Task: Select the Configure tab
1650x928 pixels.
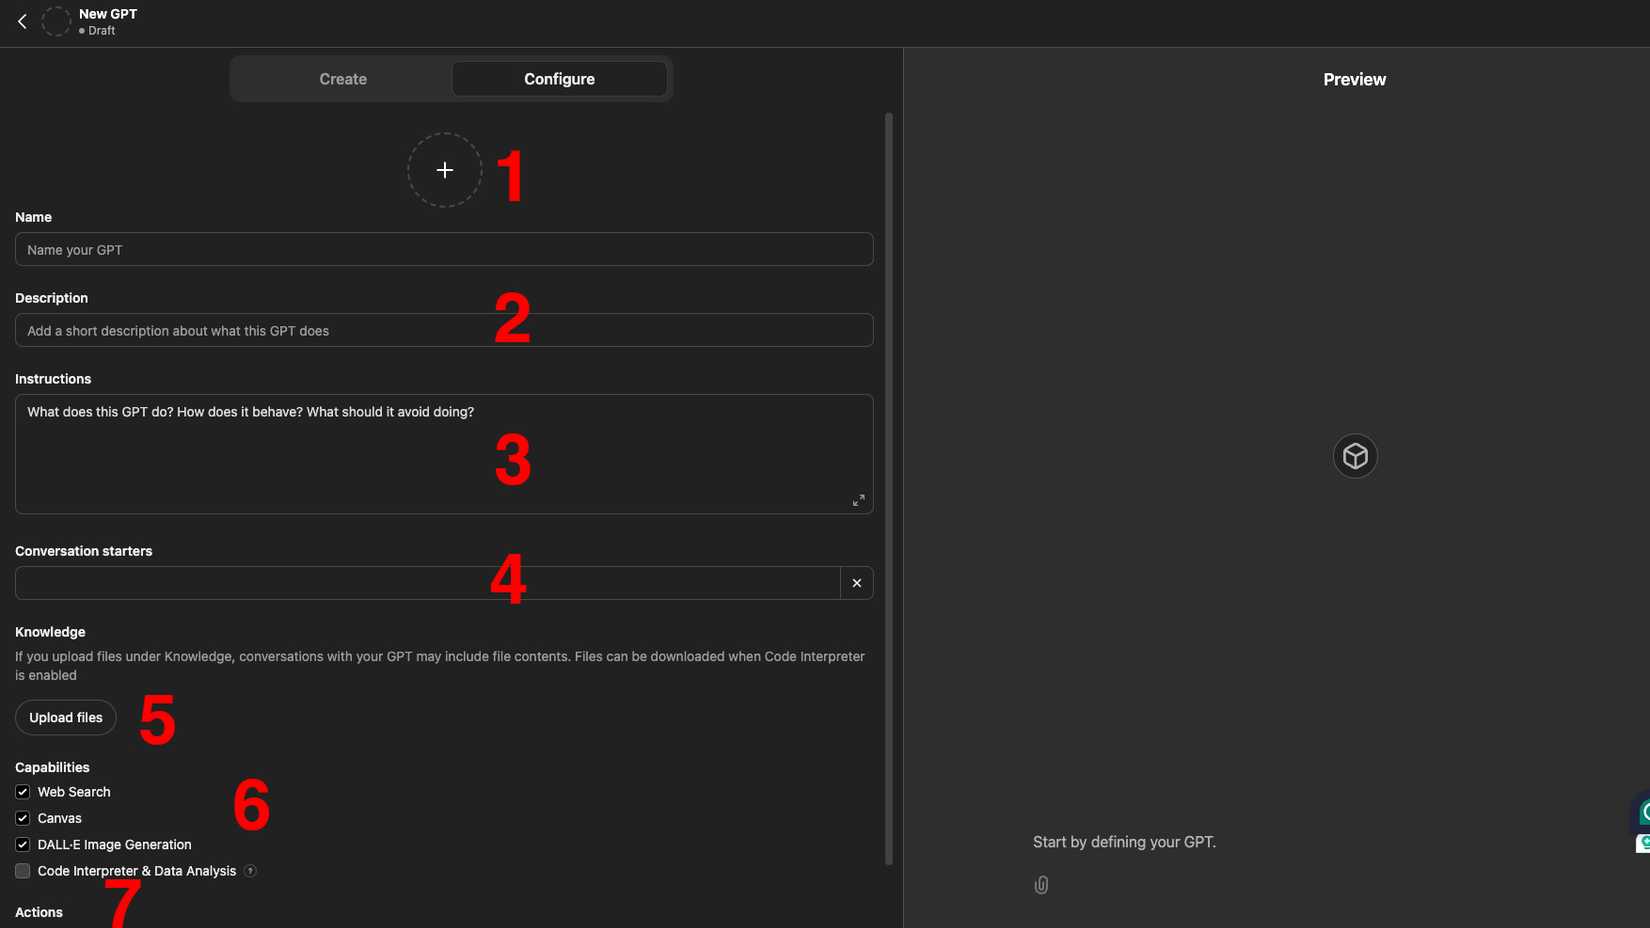Action: click(559, 78)
